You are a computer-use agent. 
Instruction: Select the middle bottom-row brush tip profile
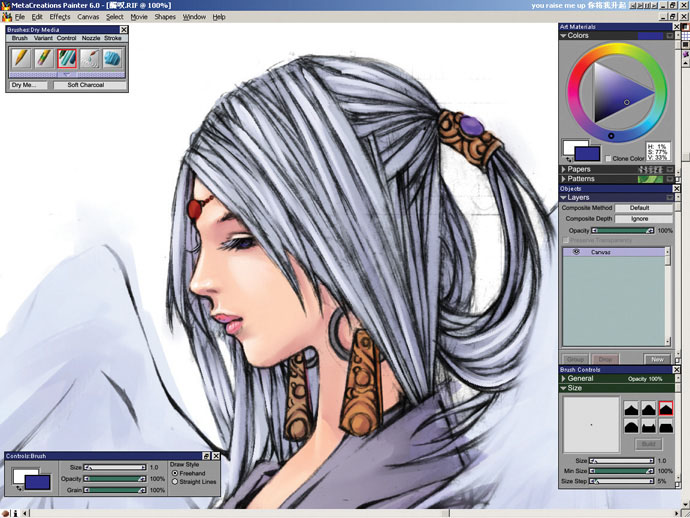pos(649,426)
